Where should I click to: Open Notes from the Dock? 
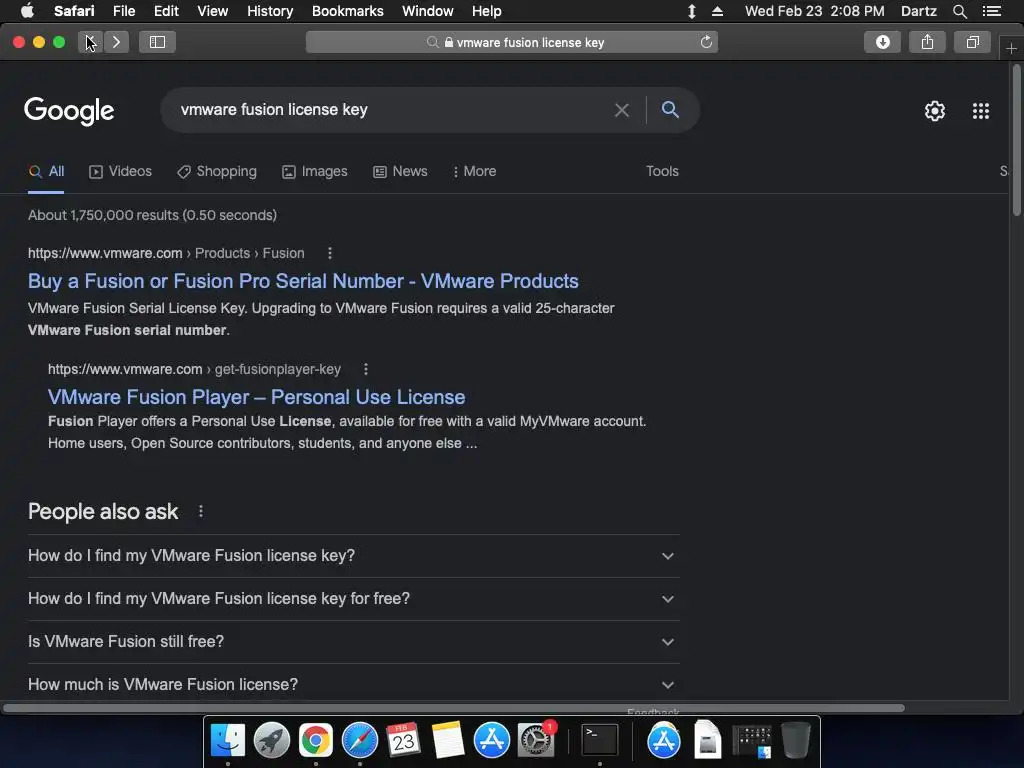[x=447, y=741]
